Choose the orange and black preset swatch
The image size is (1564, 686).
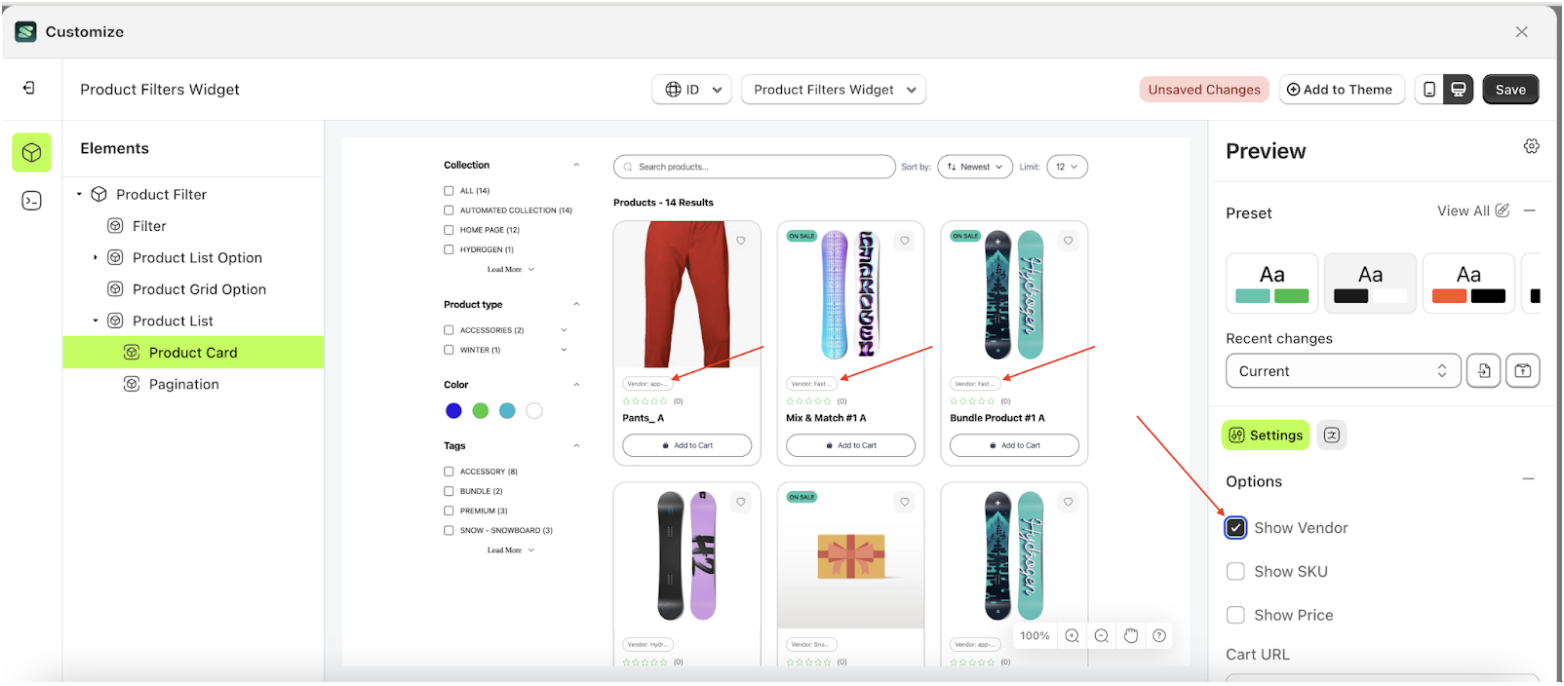pyautogui.click(x=1468, y=283)
